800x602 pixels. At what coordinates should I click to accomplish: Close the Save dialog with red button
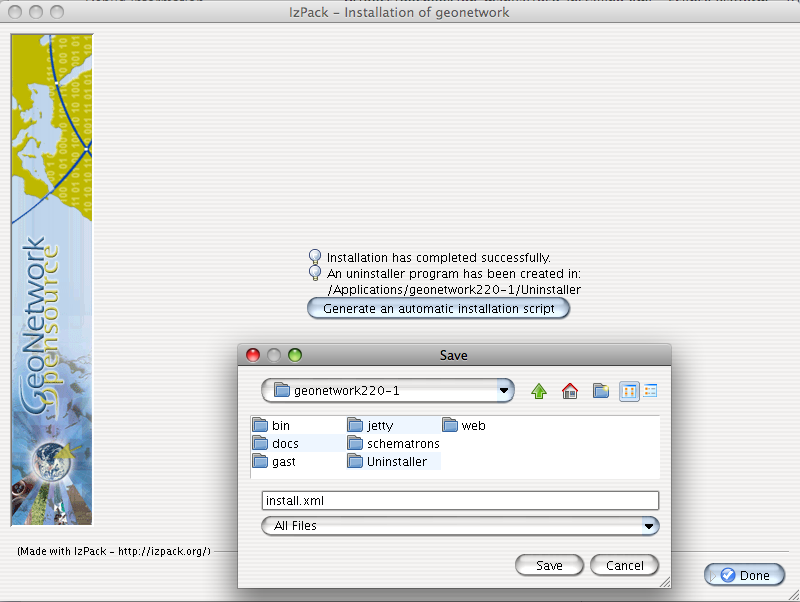point(253,355)
